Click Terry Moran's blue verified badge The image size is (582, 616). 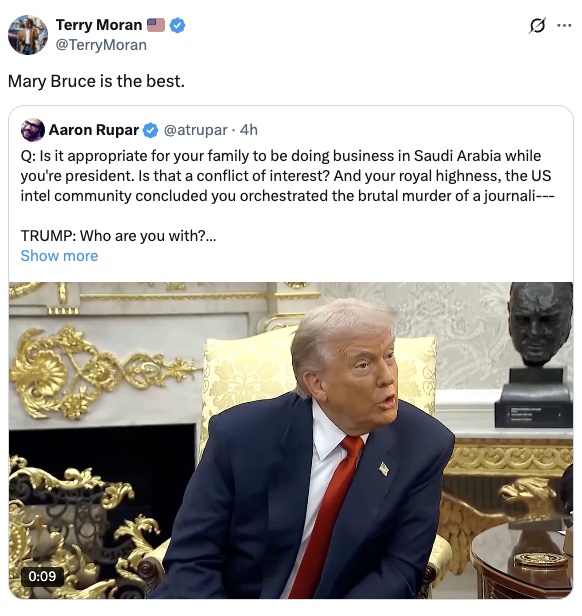click(x=178, y=25)
